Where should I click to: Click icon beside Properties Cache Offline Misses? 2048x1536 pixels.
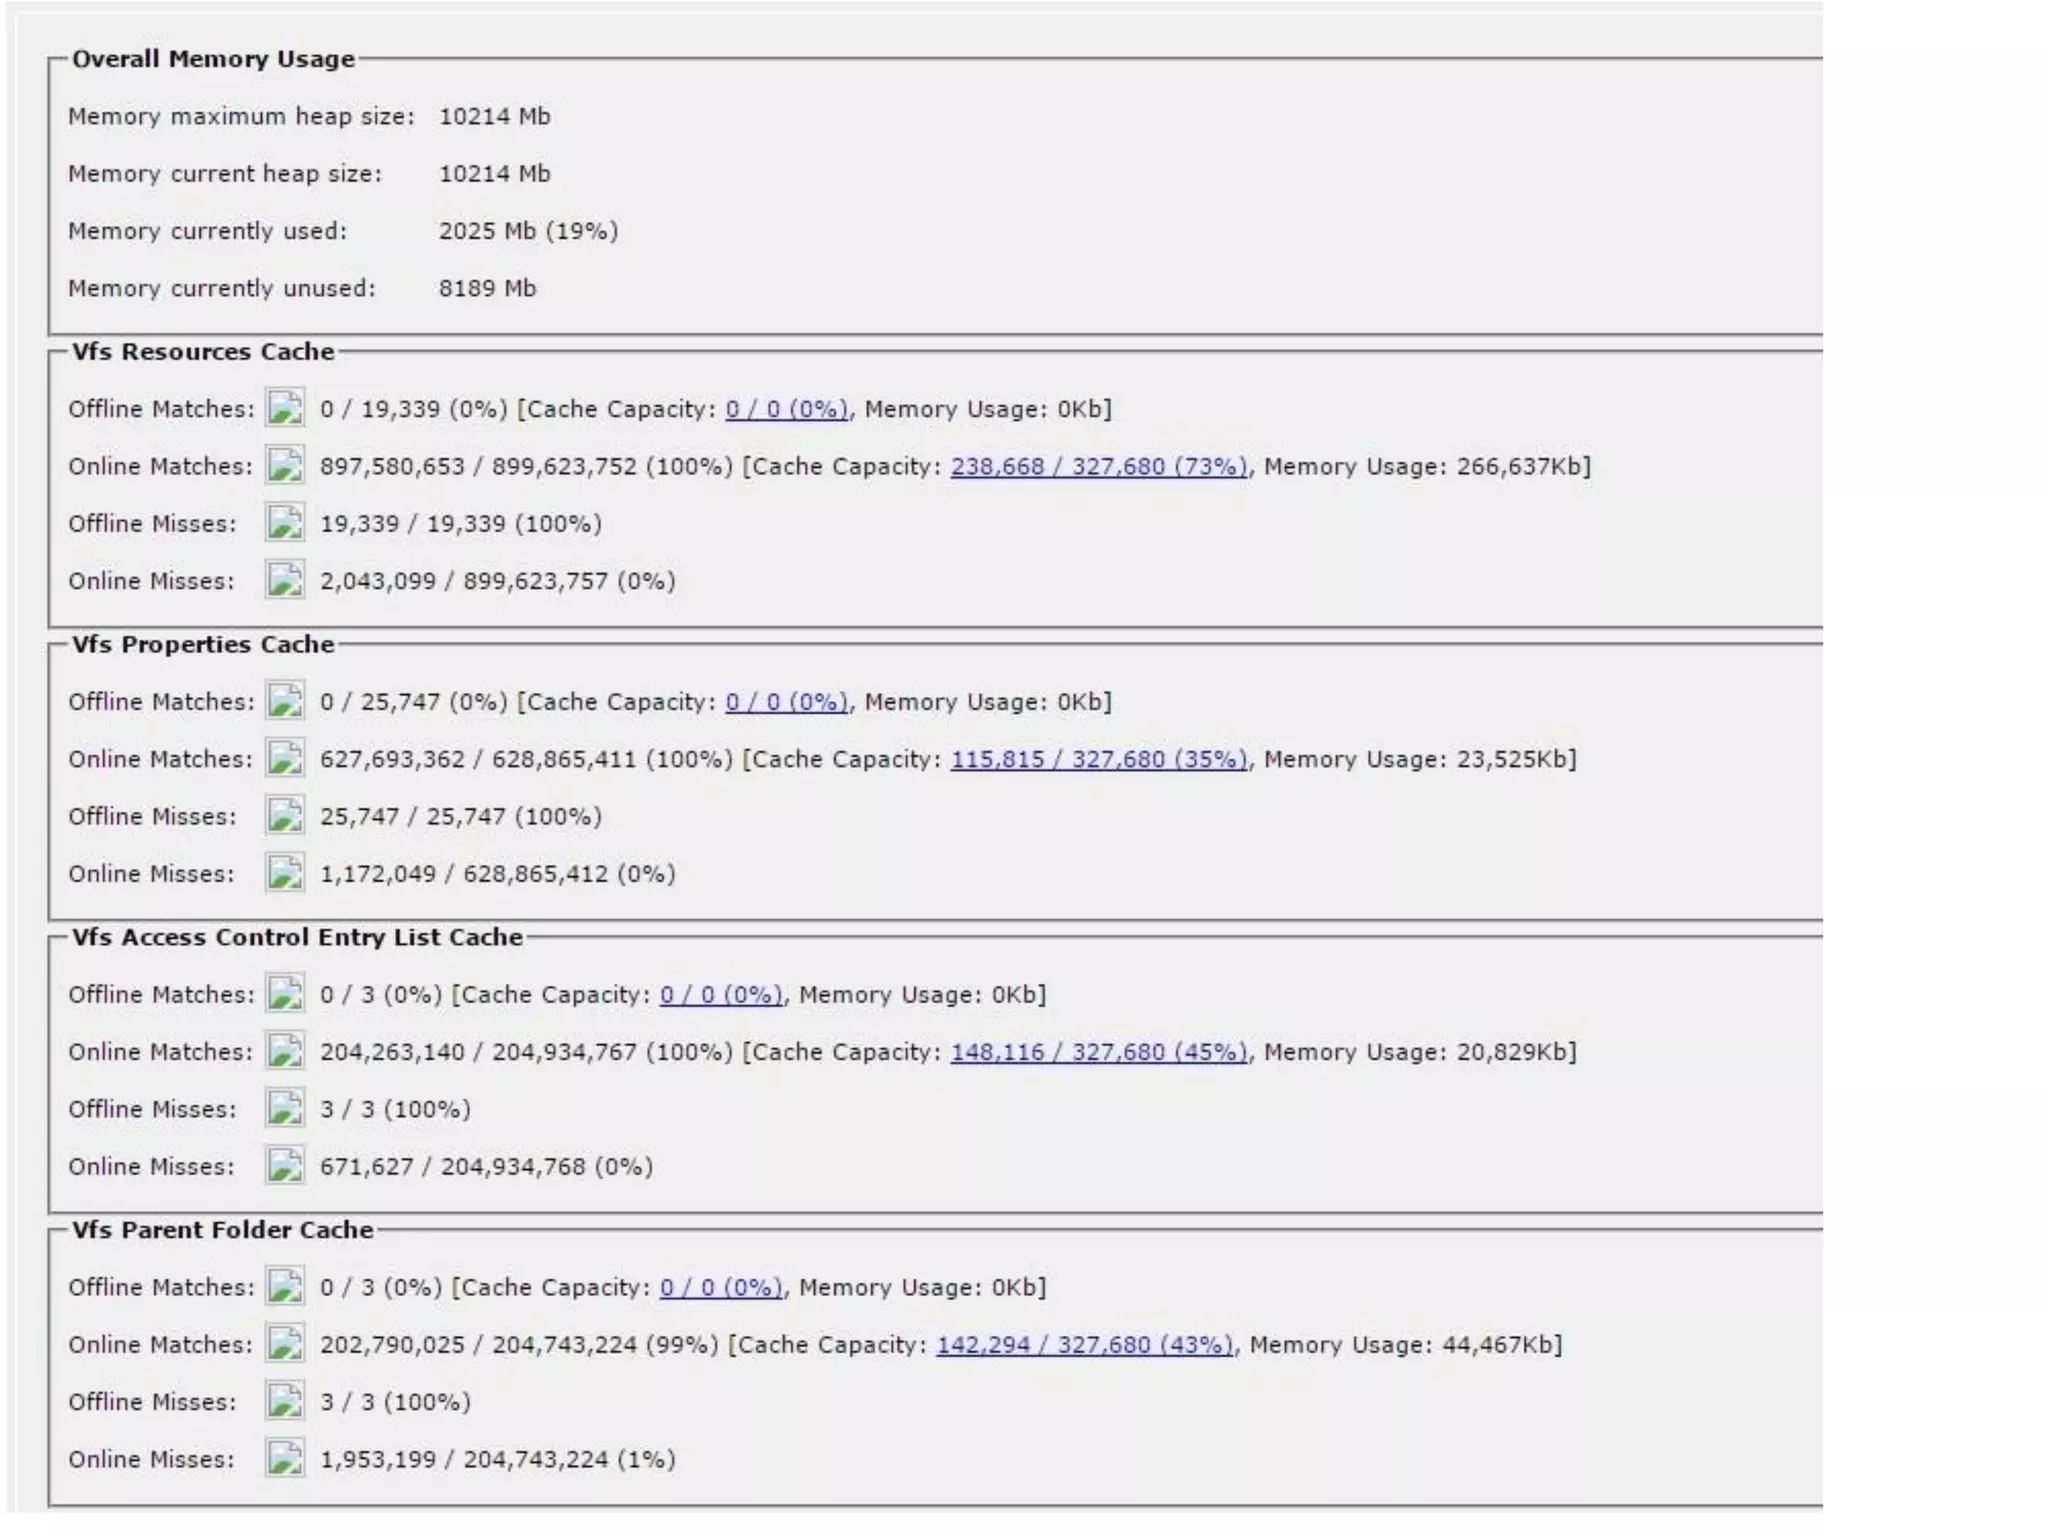tap(285, 815)
